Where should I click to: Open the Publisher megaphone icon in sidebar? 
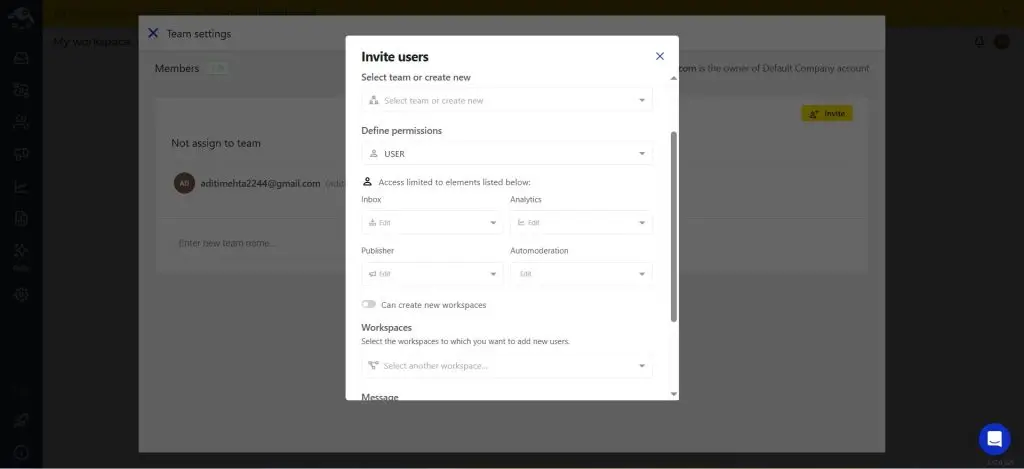tap(21, 154)
